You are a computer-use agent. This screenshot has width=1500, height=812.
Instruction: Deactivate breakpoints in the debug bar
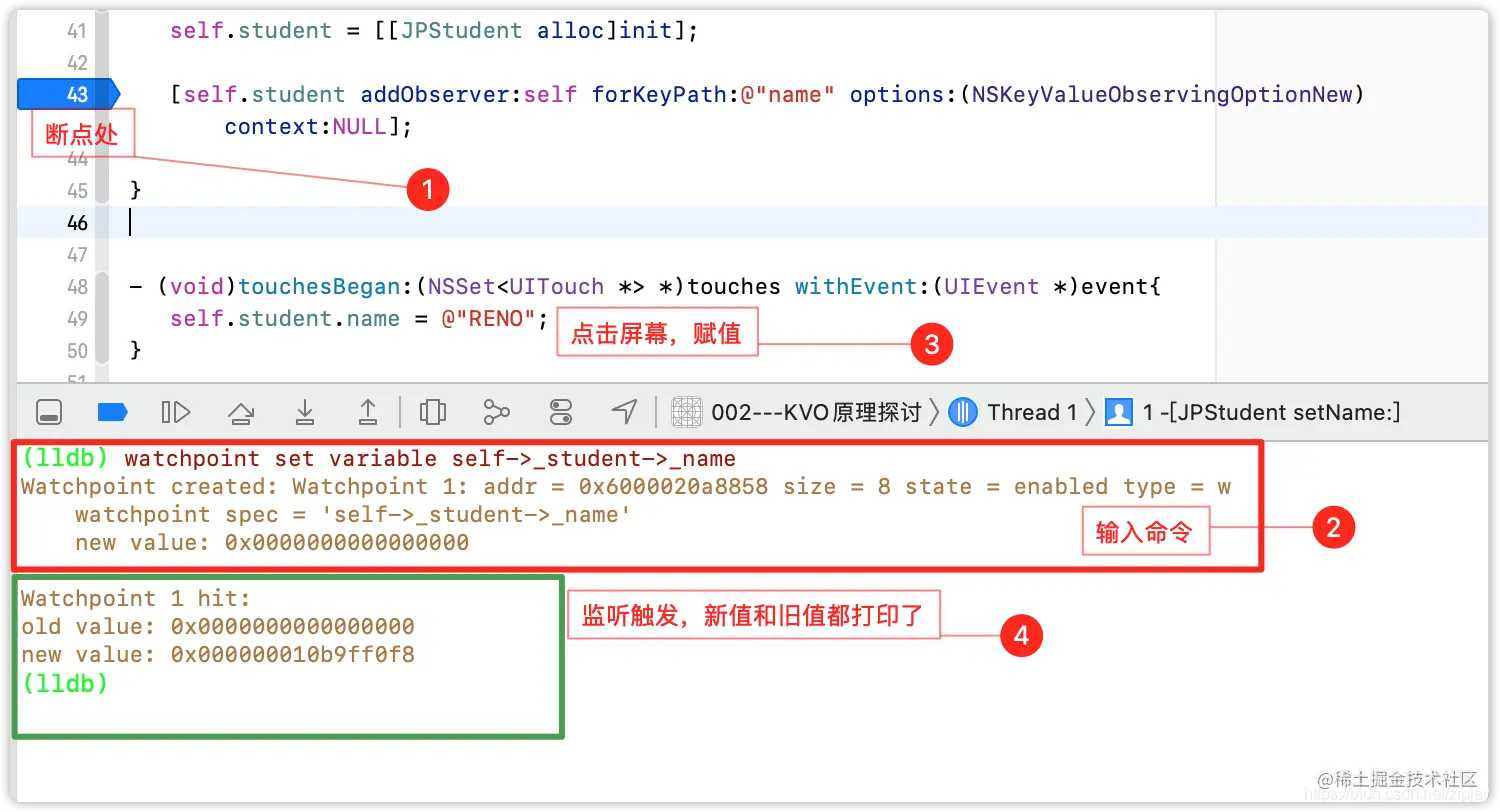(x=112, y=411)
